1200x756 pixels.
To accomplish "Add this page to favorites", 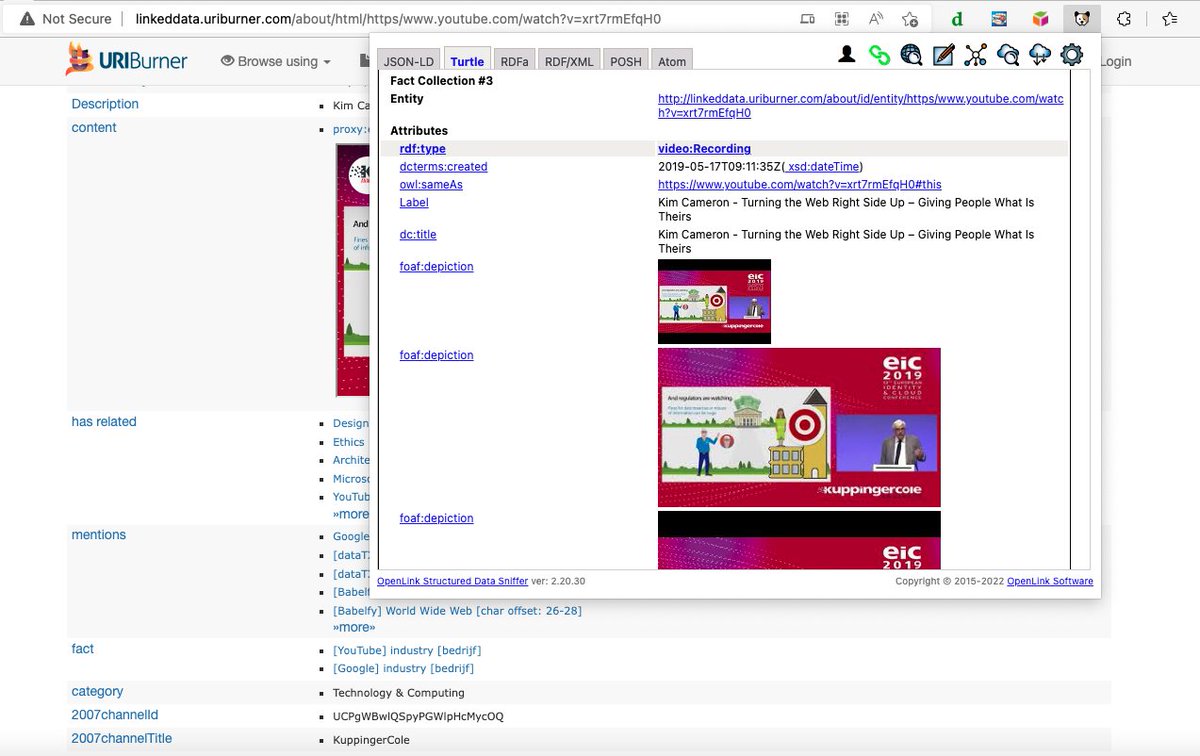I will [909, 18].
